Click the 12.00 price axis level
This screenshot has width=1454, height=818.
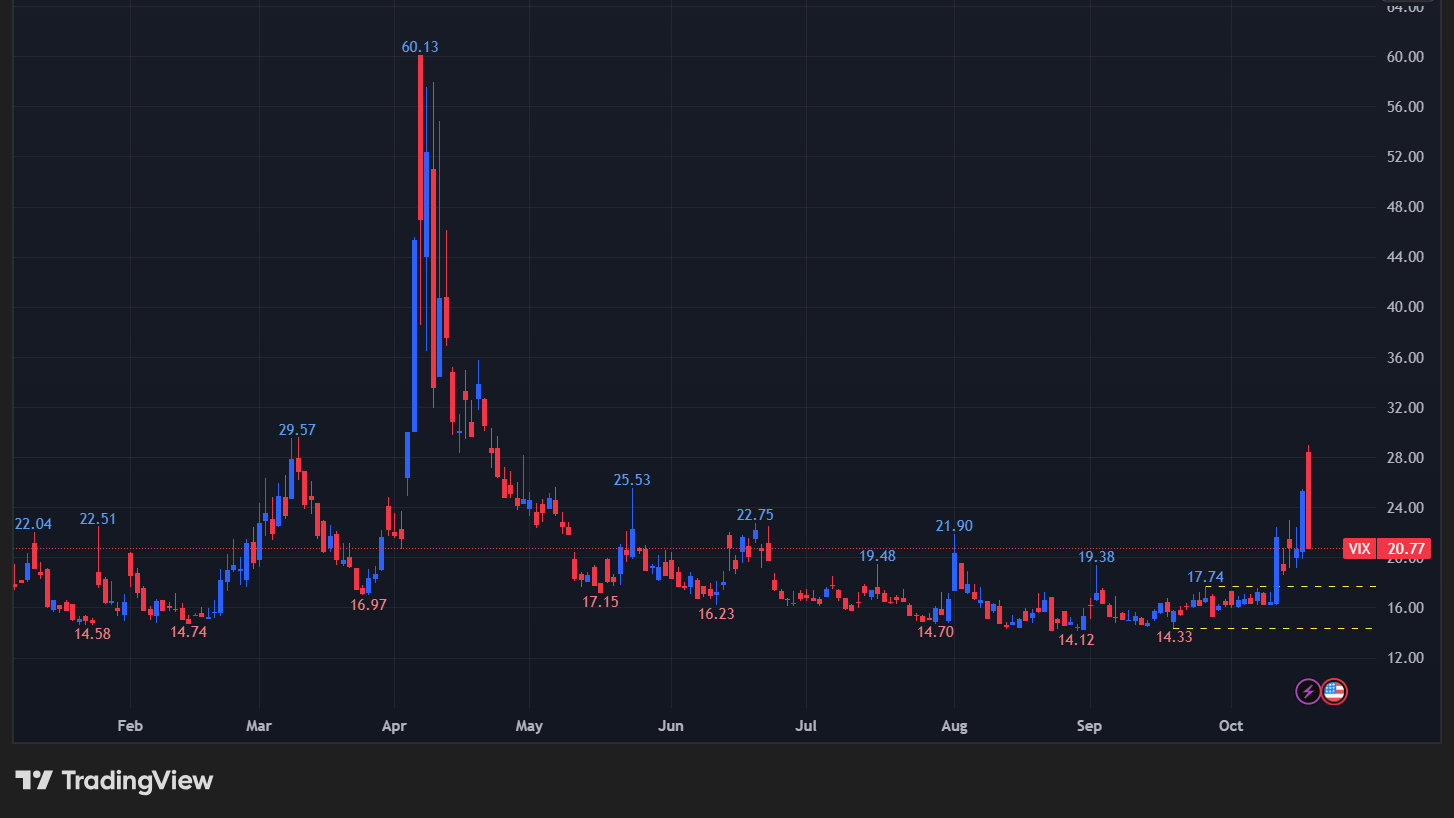[1406, 658]
